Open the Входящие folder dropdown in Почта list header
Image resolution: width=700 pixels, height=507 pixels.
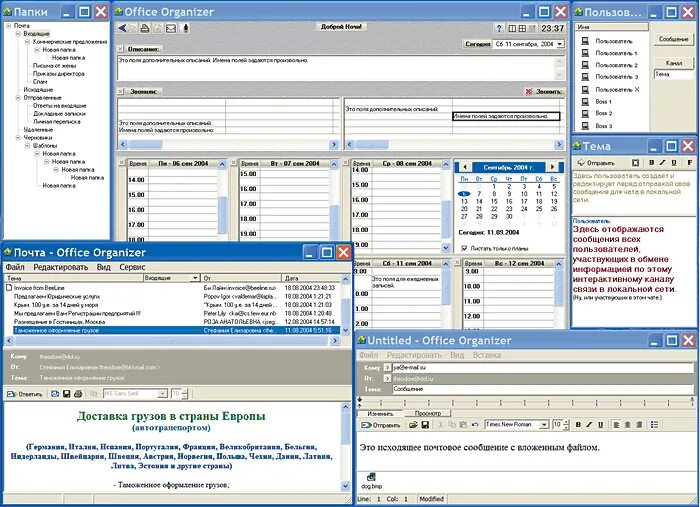click(195, 278)
